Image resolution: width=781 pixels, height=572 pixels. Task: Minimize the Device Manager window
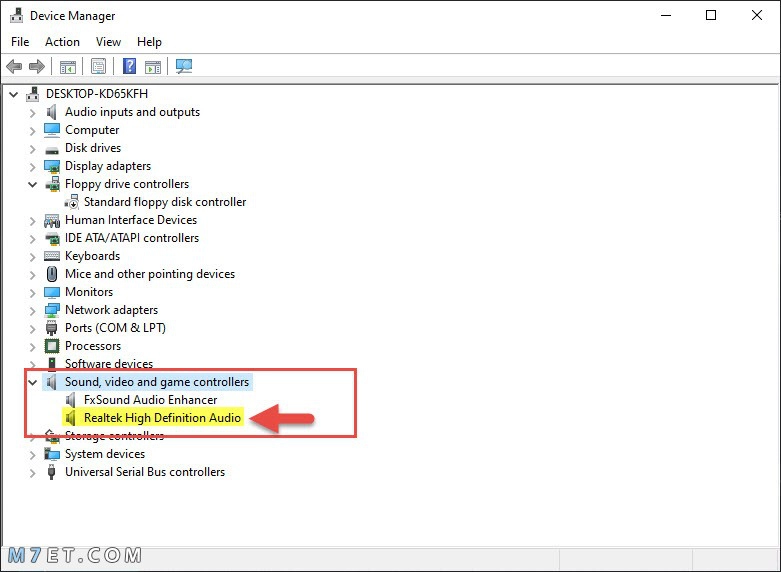[x=666, y=15]
